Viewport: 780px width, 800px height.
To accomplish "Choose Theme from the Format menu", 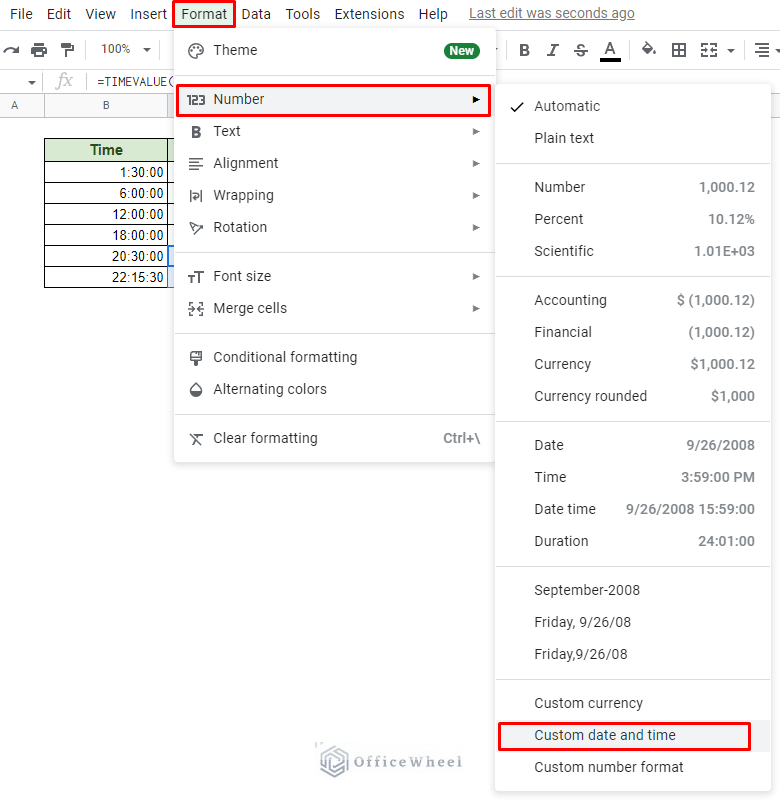I will click(x=334, y=51).
